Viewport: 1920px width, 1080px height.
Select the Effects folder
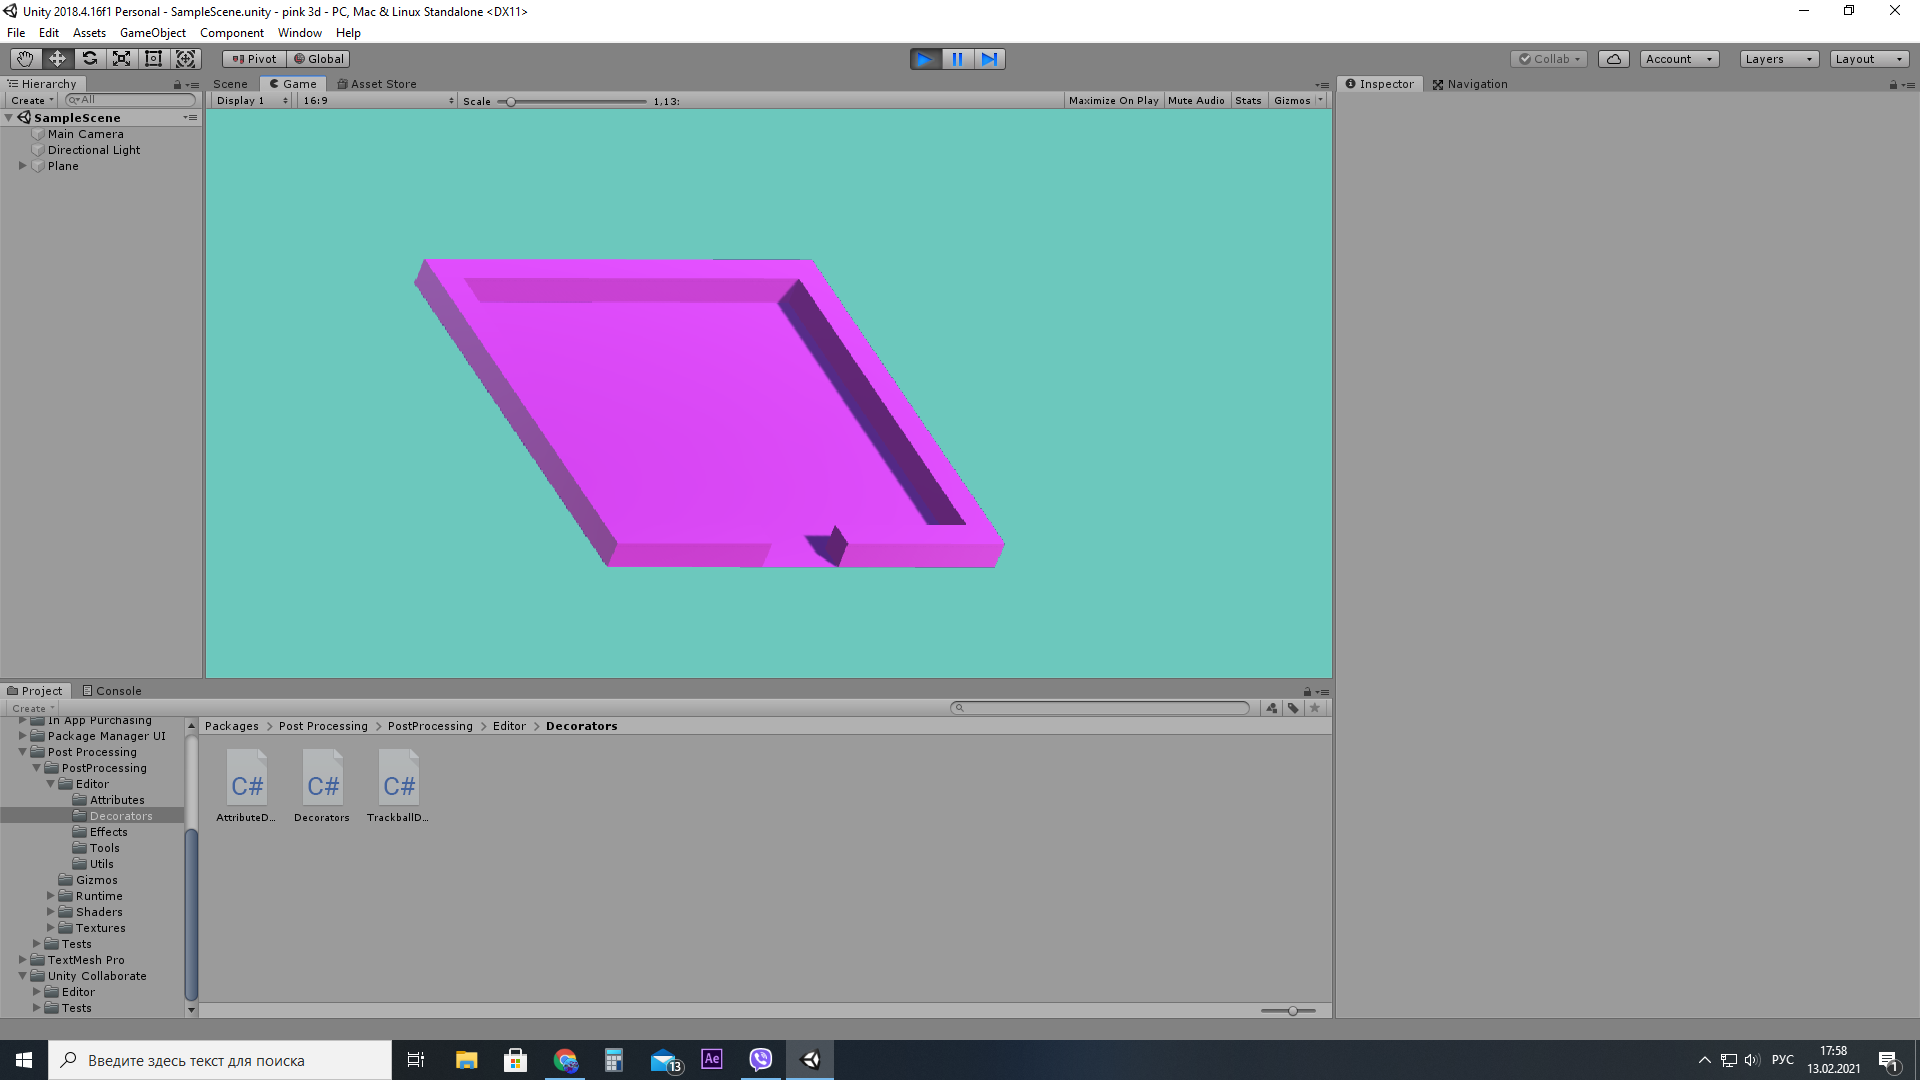(109, 832)
